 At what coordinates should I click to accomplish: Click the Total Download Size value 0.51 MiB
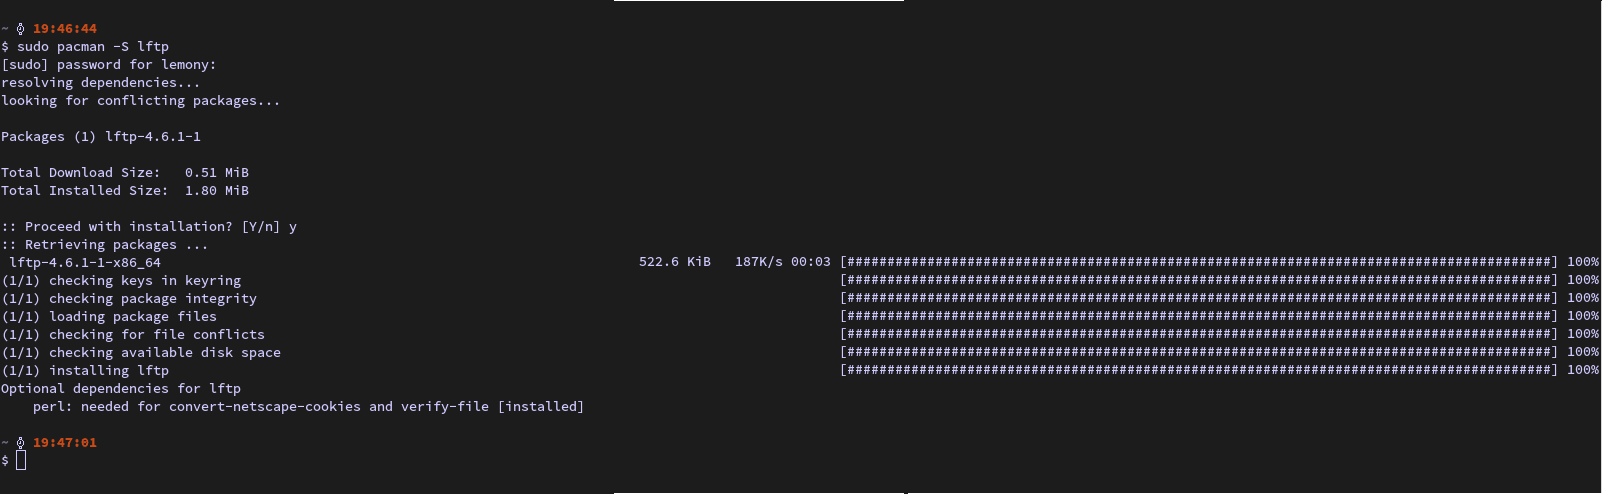click(217, 173)
